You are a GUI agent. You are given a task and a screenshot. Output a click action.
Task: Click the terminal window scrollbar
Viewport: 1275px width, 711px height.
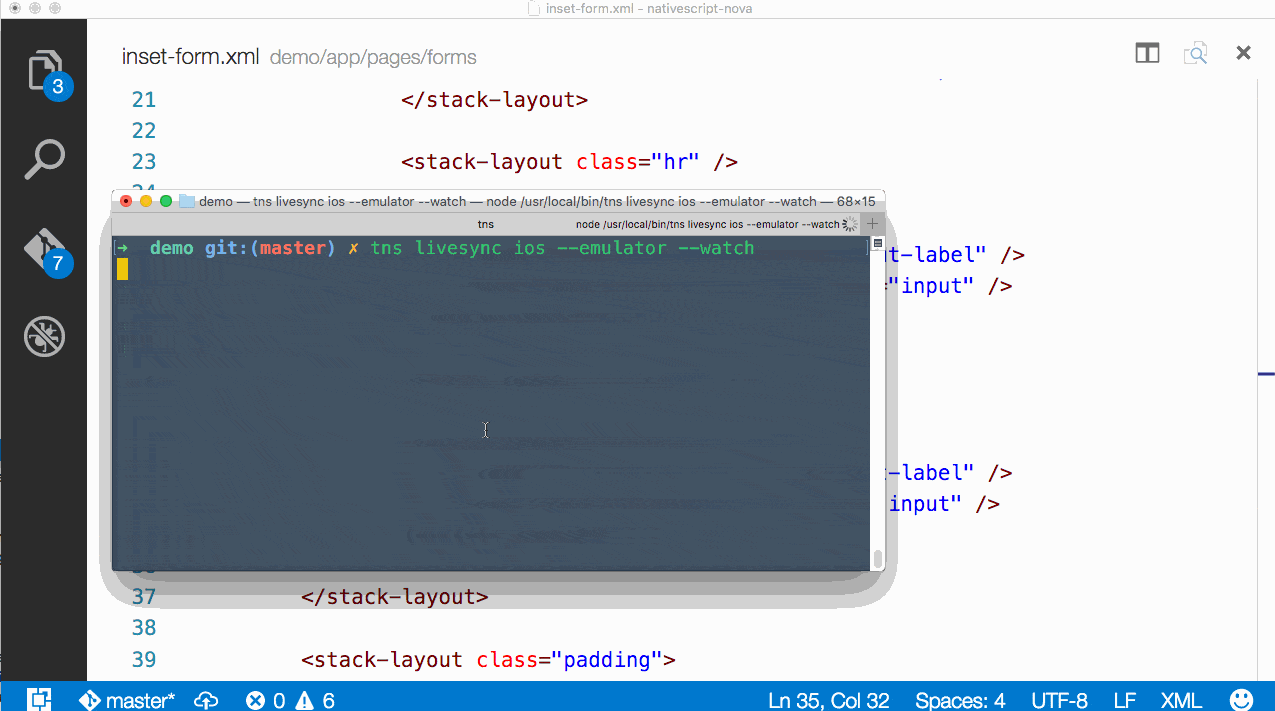877,556
